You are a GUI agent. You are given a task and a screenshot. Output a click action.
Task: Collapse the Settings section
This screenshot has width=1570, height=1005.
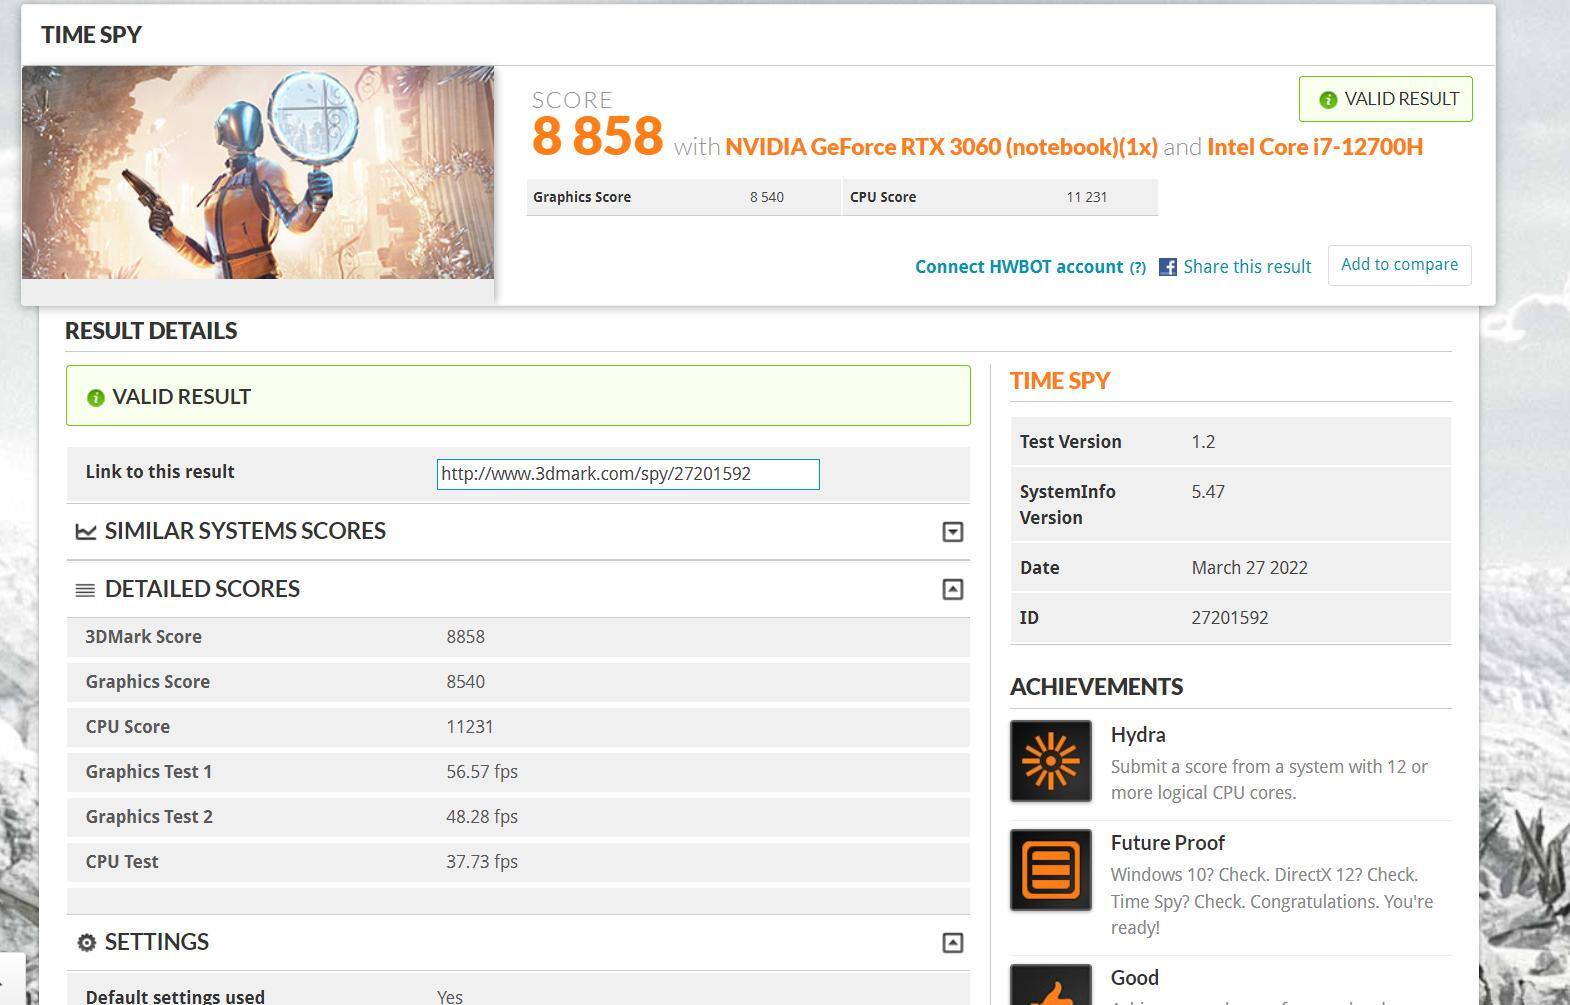(952, 943)
